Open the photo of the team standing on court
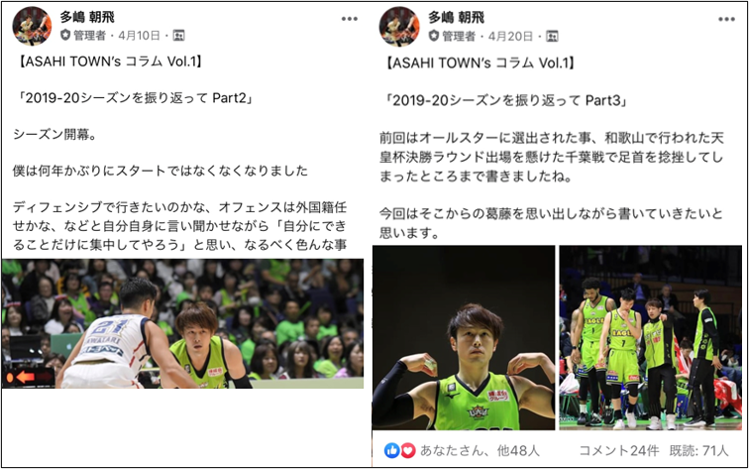Viewport: 749px width, 469px height. [x=651, y=338]
